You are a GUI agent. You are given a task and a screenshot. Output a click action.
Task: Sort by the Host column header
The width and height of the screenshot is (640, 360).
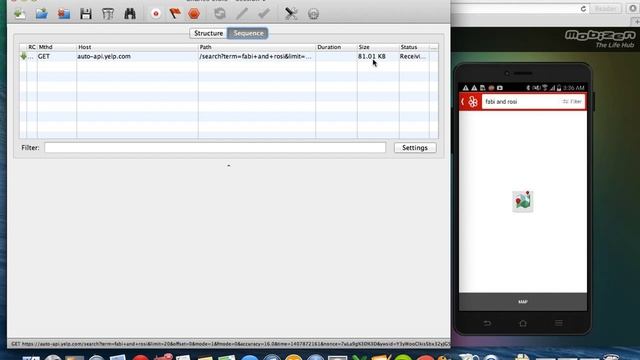pos(137,47)
